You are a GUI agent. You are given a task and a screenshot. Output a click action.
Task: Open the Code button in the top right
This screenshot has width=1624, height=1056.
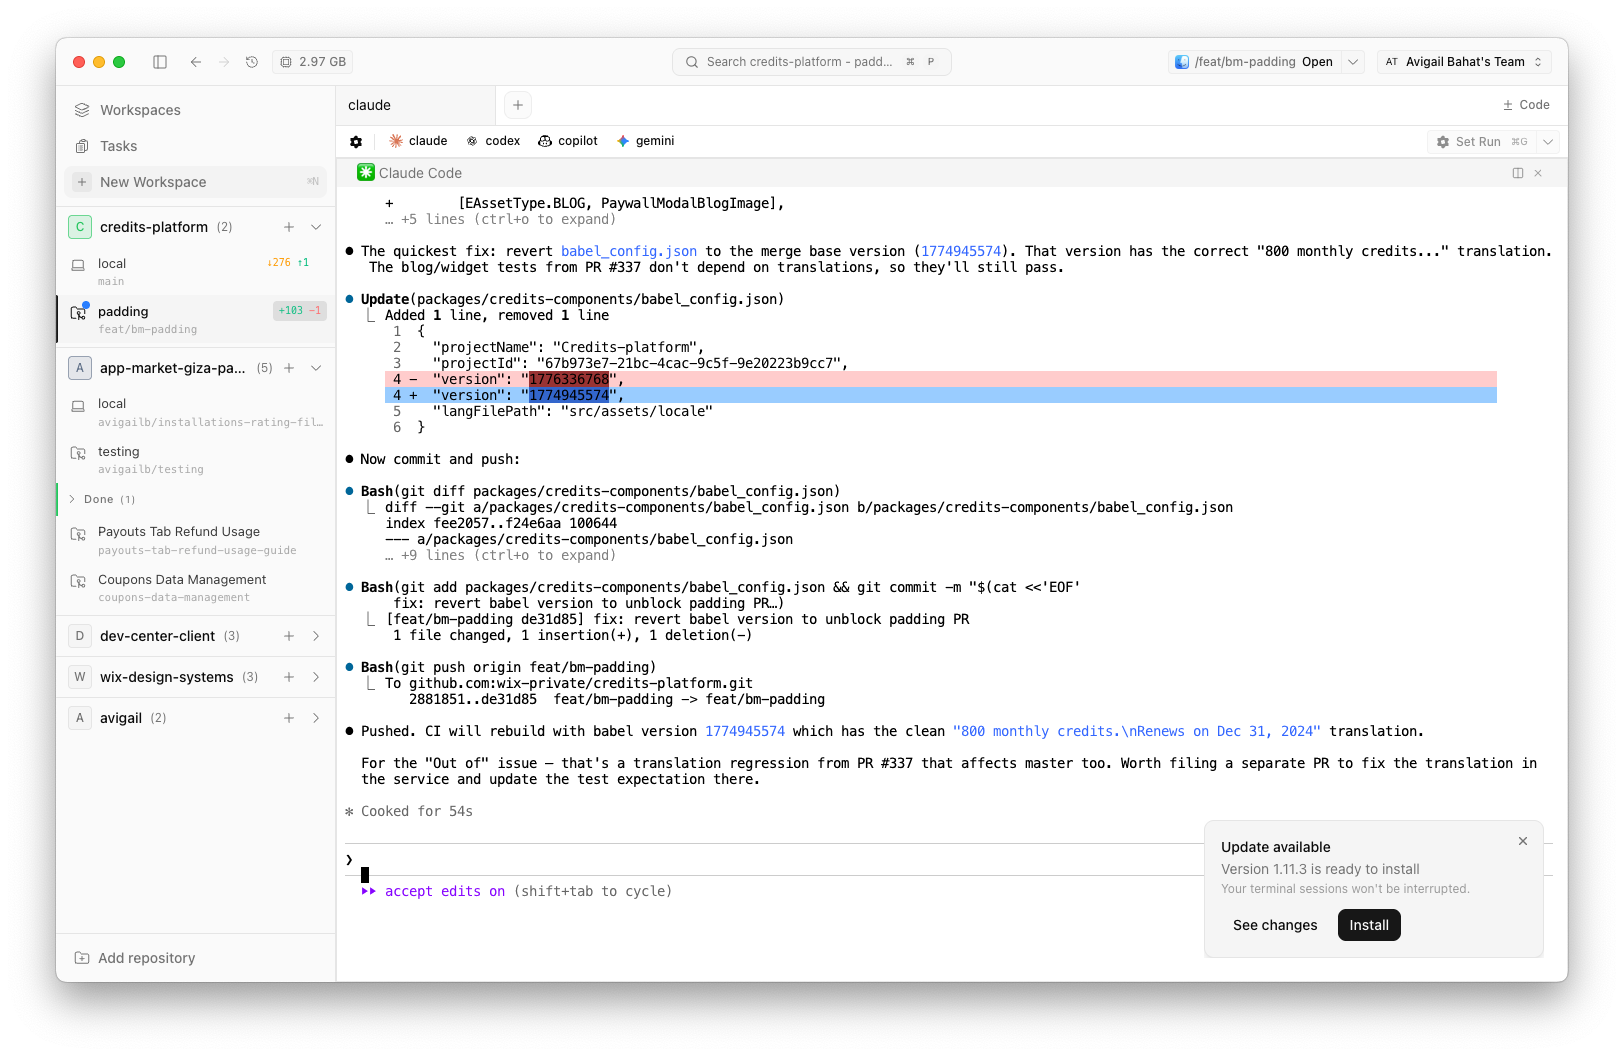pos(1526,105)
